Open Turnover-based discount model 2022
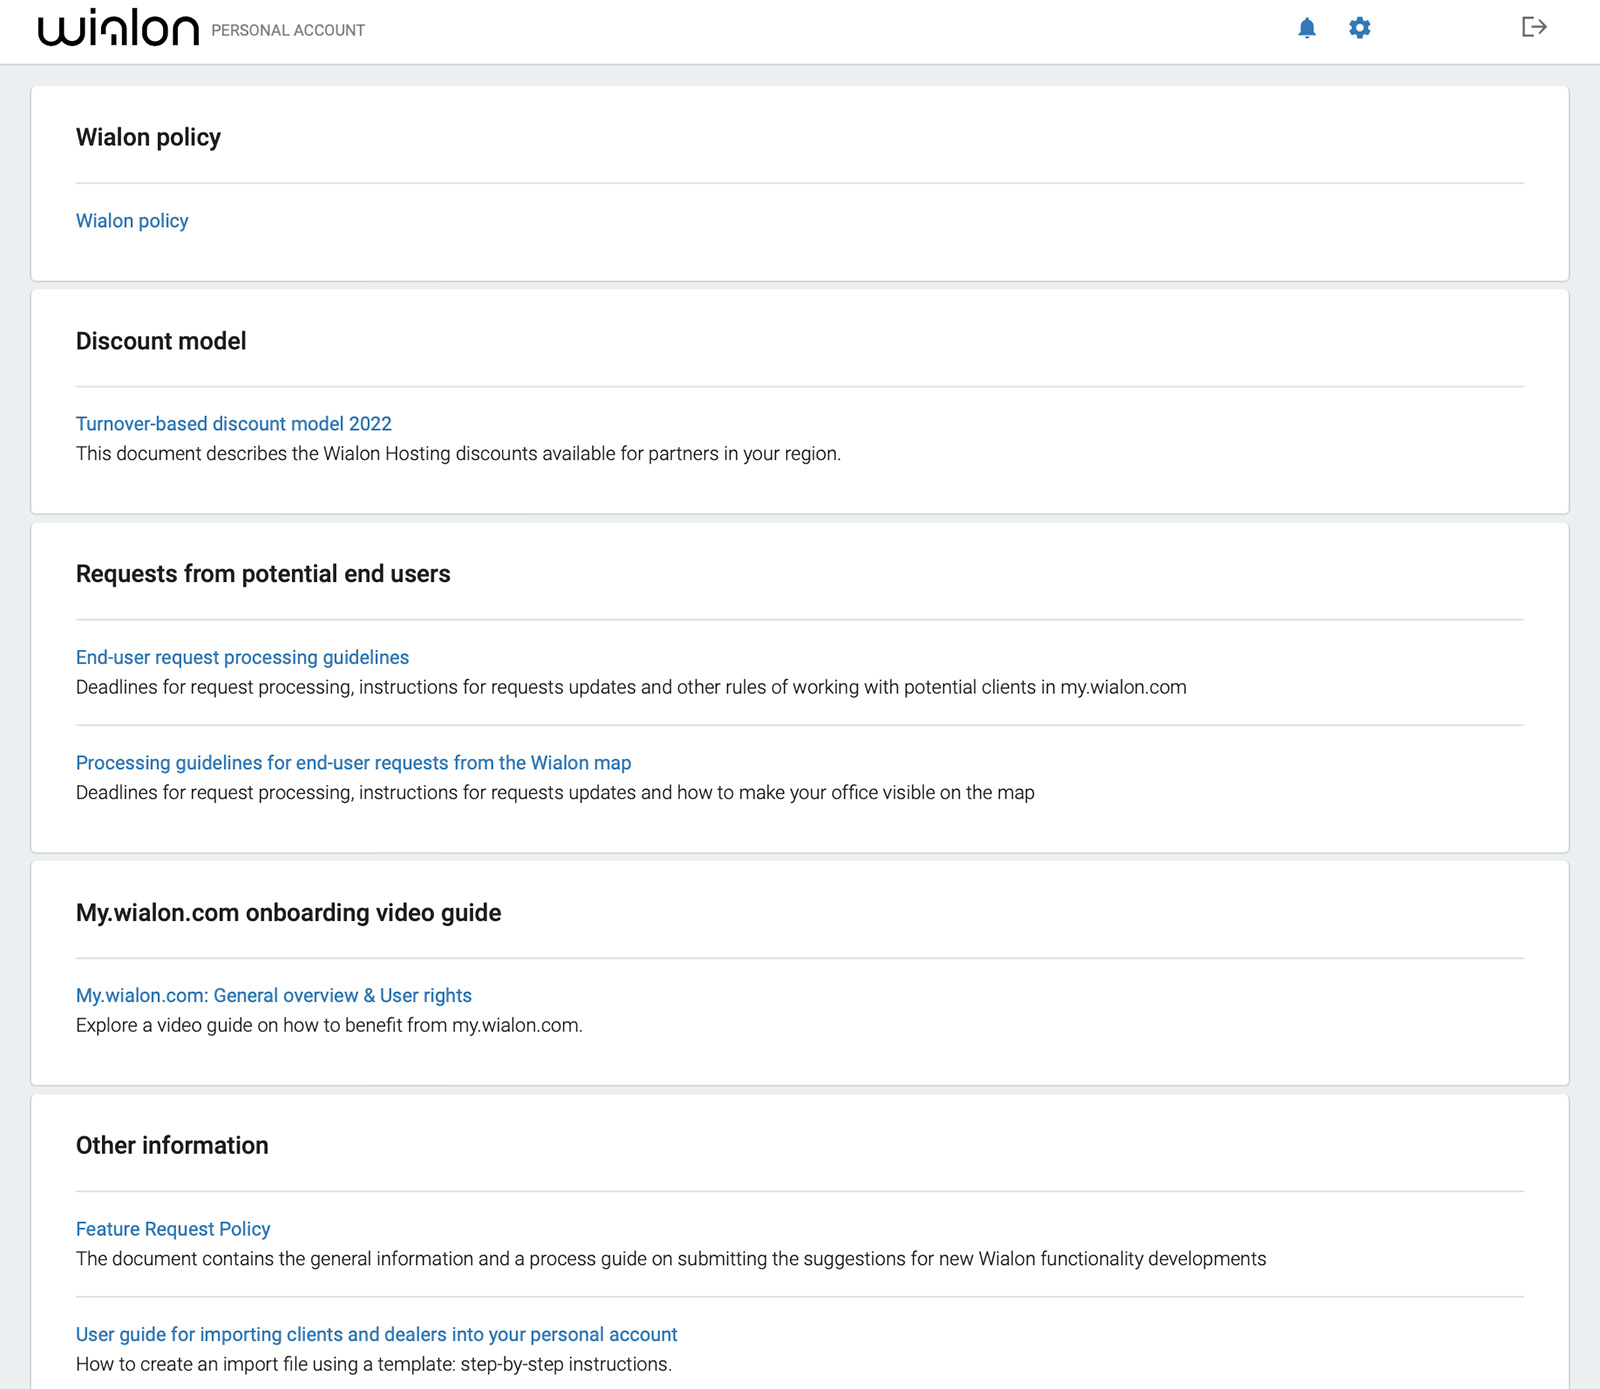This screenshot has height=1389, width=1600. point(234,424)
